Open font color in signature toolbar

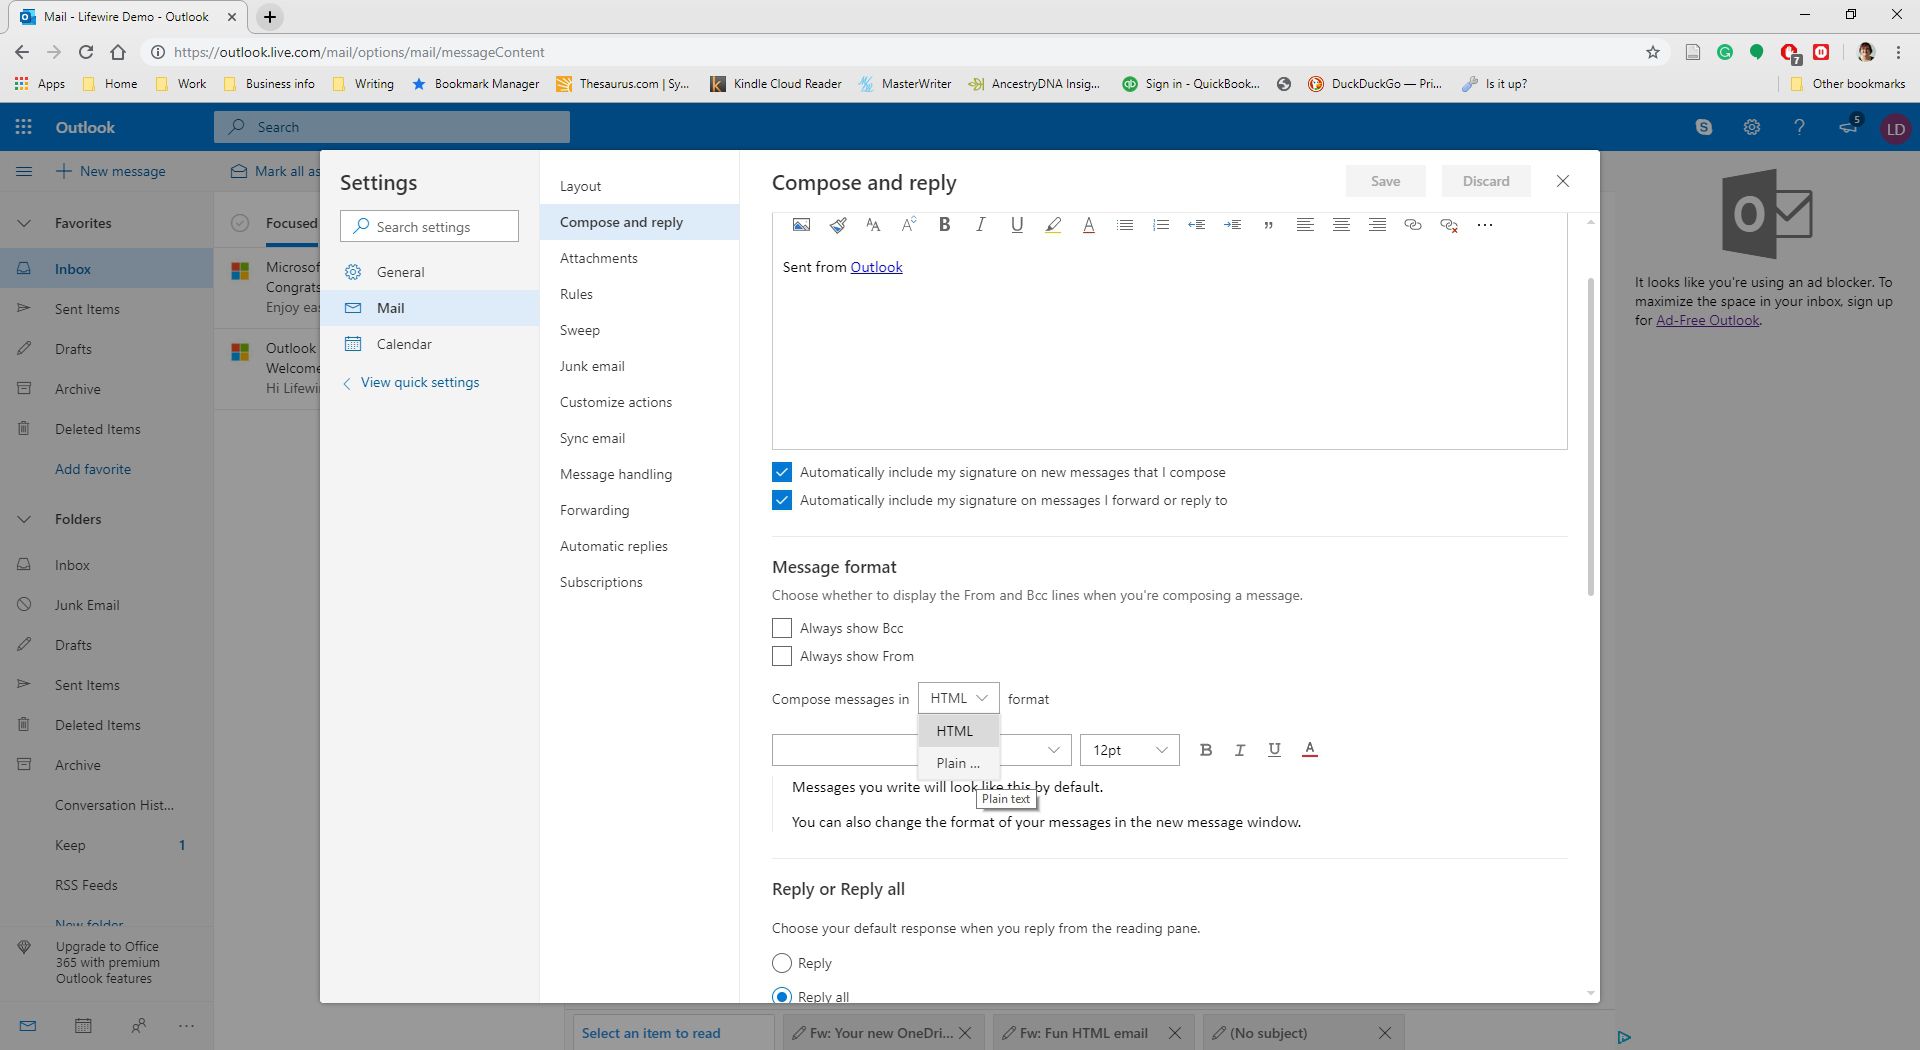[x=1088, y=225]
